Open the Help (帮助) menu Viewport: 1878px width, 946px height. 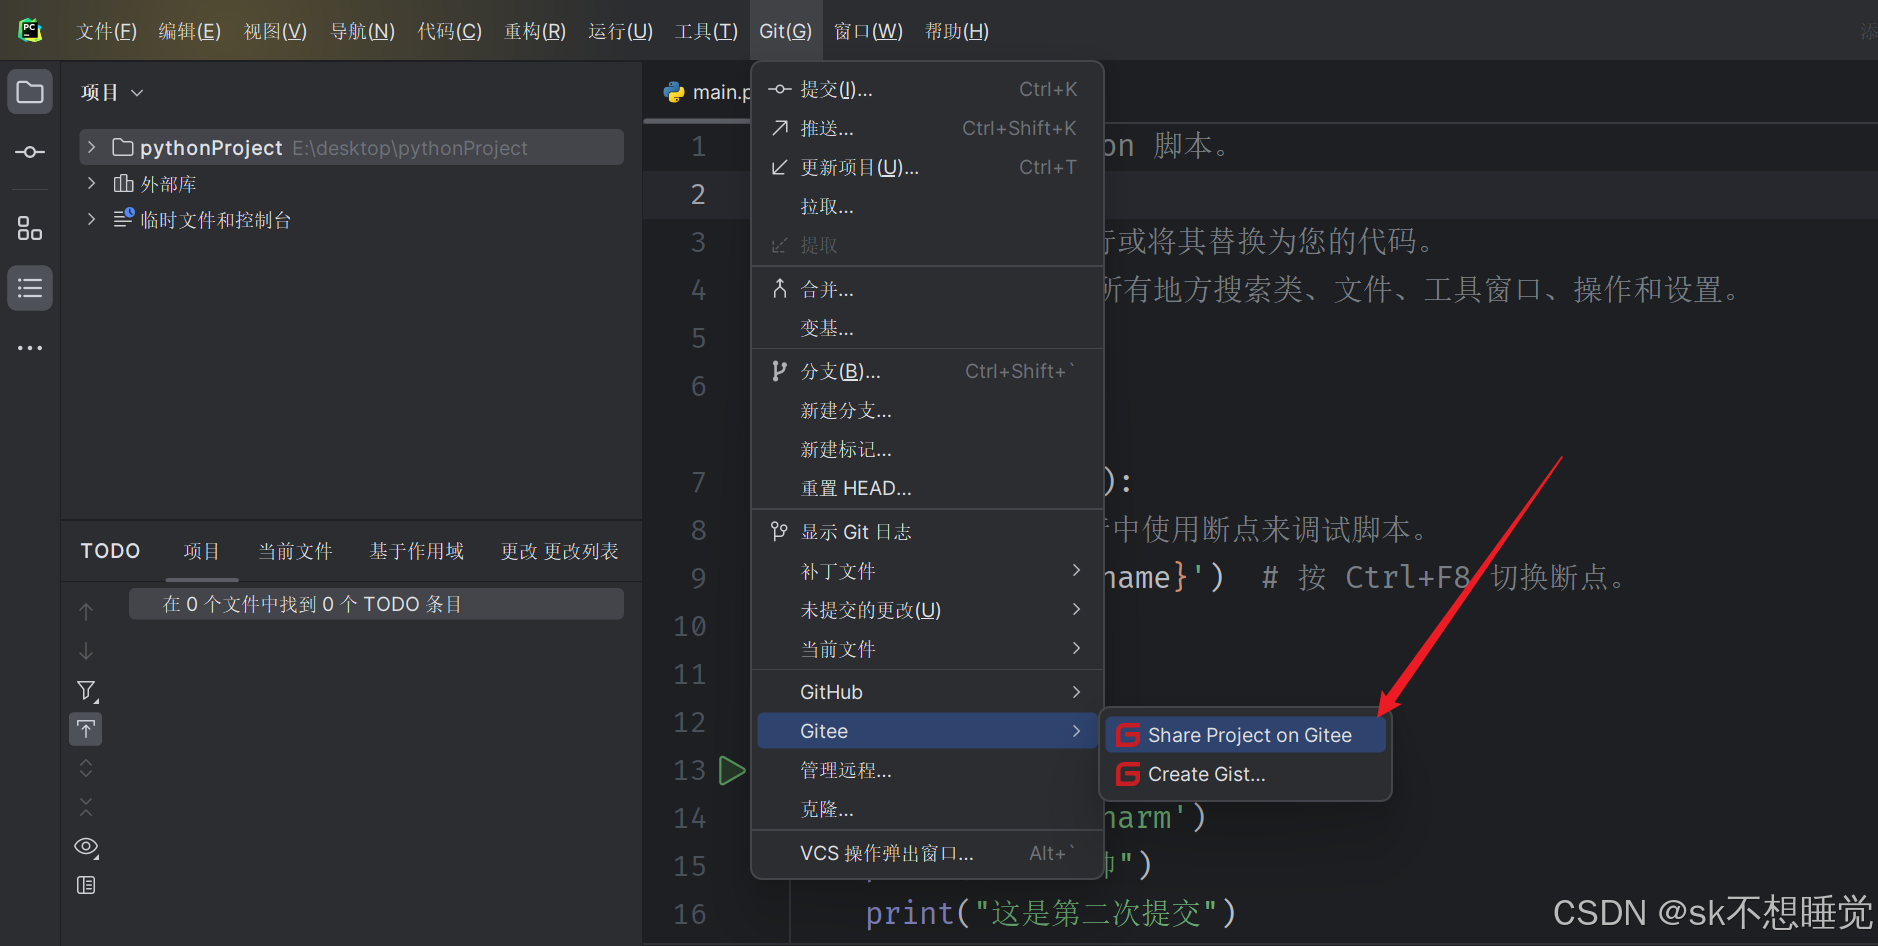coord(957,31)
